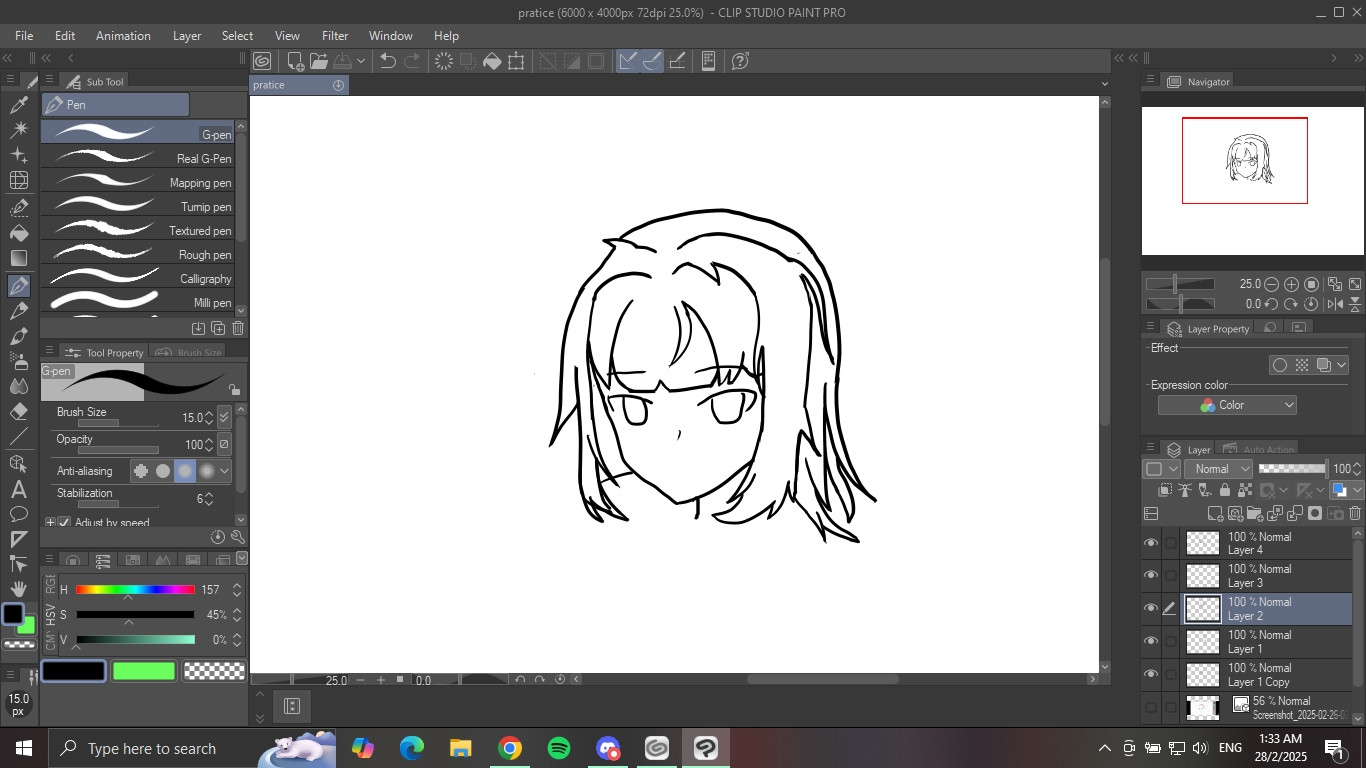Select the Real G-Pen sub tool
Image resolution: width=1366 pixels, height=768 pixels.
point(137,158)
